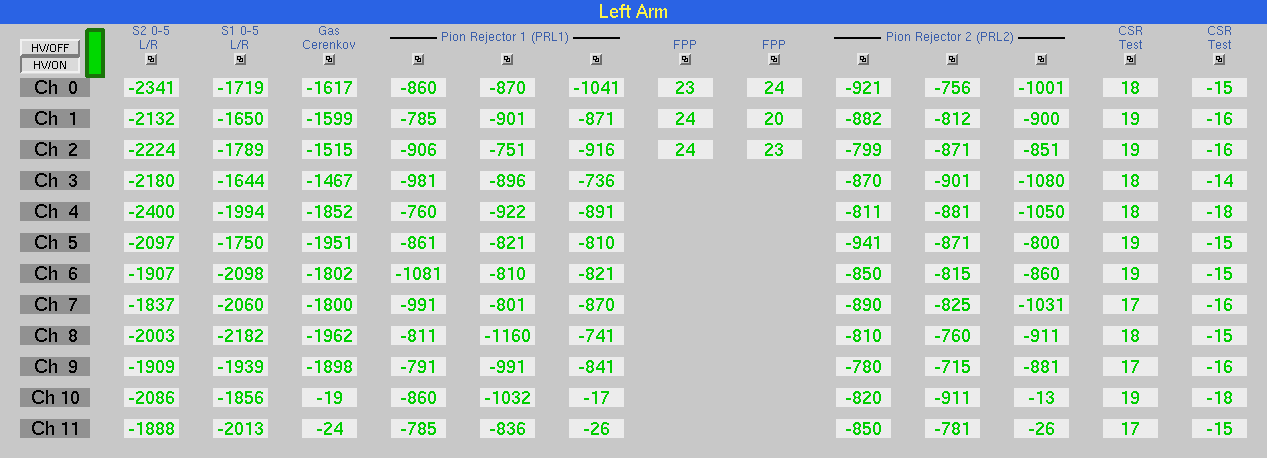Click Gas Cerenkov value -1617 in Ch 0
This screenshot has height=458, width=1267.
coord(329,88)
